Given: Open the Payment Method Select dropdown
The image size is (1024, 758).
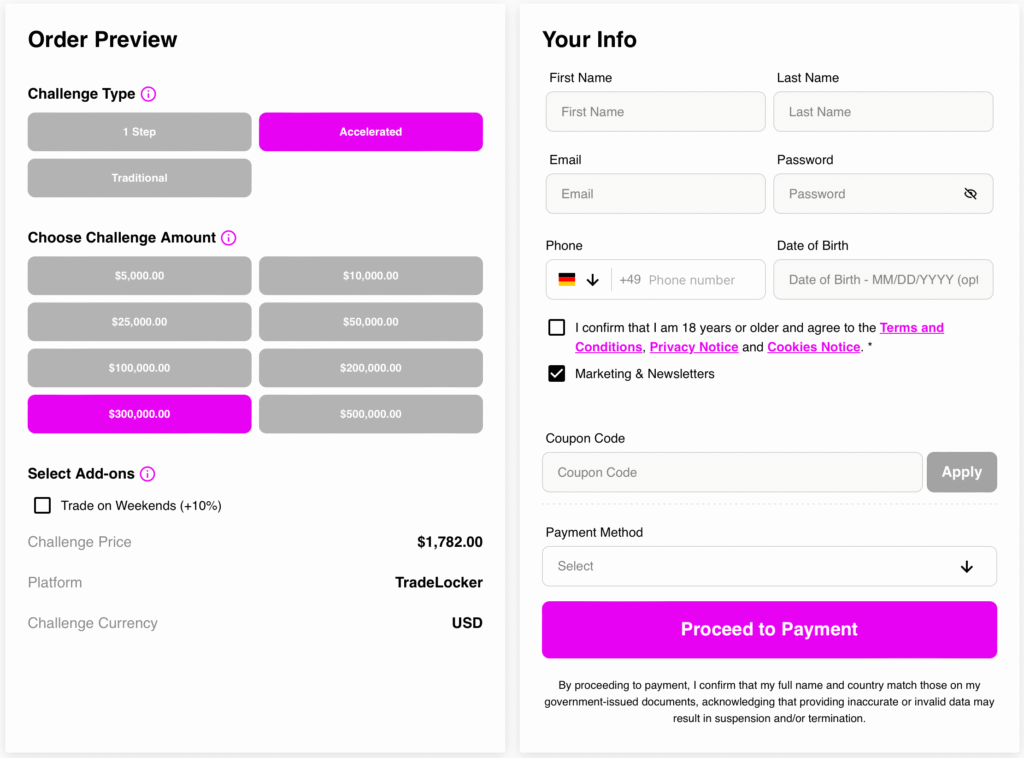Looking at the screenshot, I should (x=769, y=566).
